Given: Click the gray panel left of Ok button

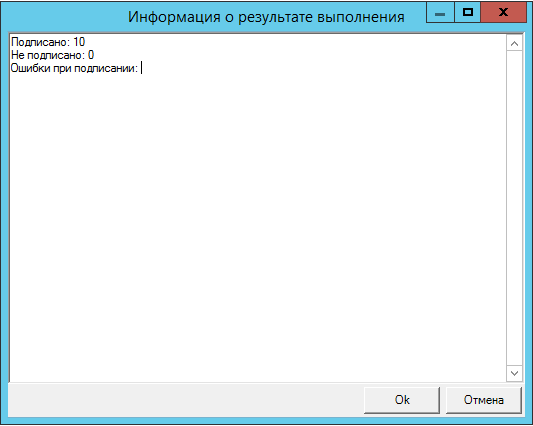Looking at the screenshot, I should pyautogui.click(x=186, y=400).
